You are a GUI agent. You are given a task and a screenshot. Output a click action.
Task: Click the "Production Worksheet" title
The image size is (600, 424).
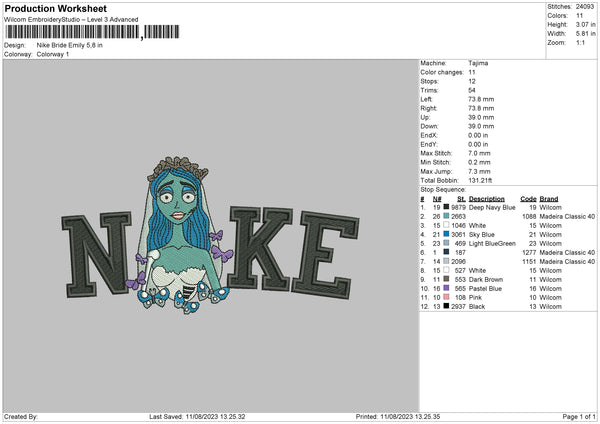[55, 8]
